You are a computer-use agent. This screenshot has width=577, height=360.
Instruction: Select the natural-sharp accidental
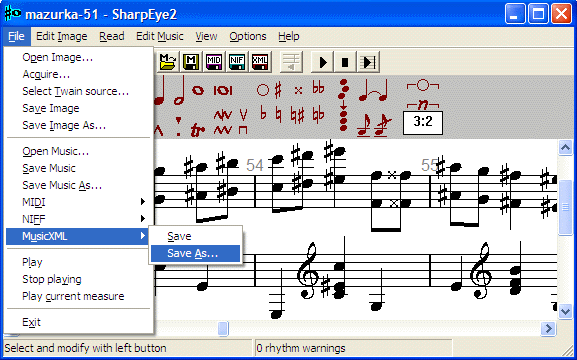pyautogui.click(x=298, y=115)
